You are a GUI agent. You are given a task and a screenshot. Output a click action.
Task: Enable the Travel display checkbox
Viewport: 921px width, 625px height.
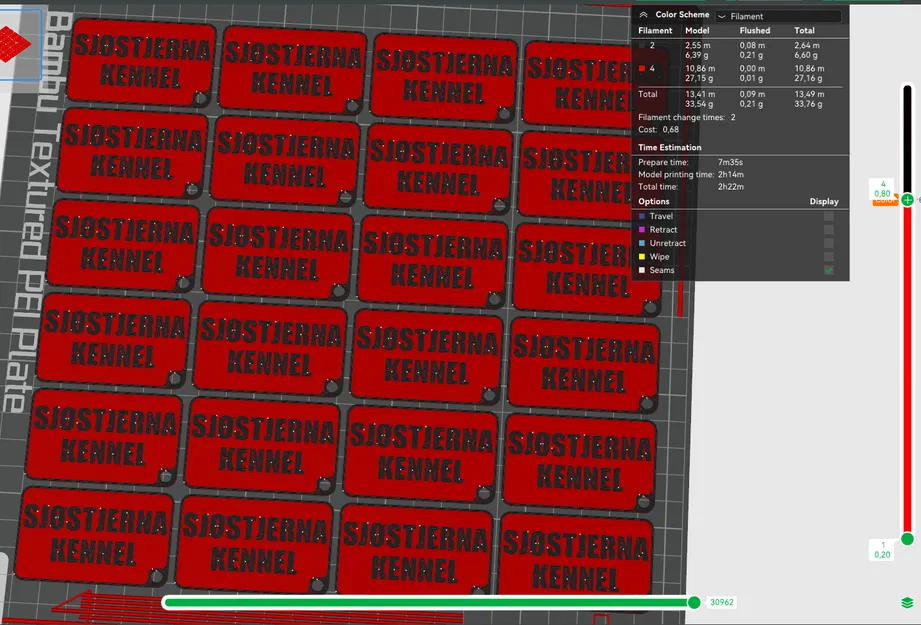(x=829, y=216)
